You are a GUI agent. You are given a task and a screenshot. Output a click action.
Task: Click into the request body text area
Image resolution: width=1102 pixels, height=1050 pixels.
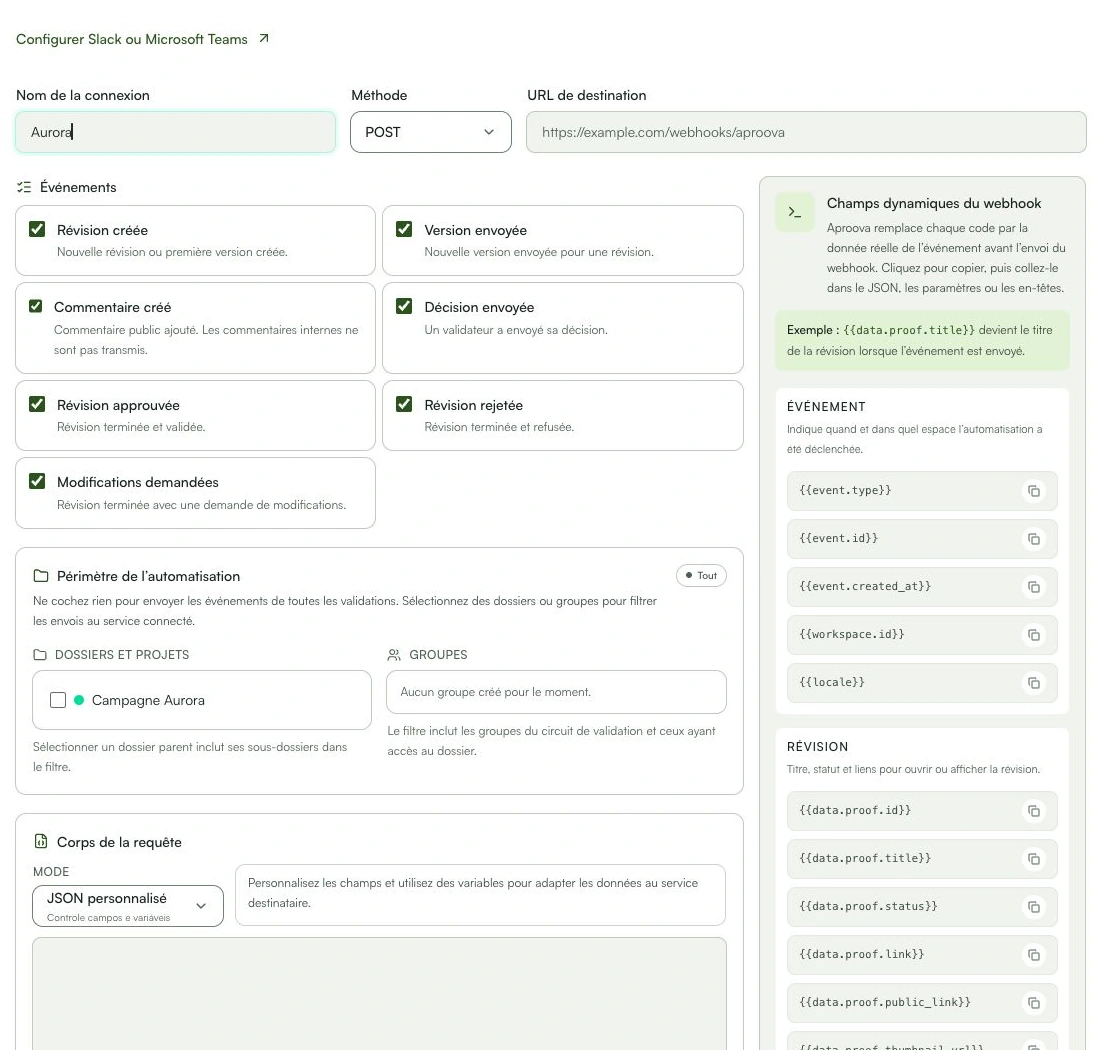[x=380, y=994]
